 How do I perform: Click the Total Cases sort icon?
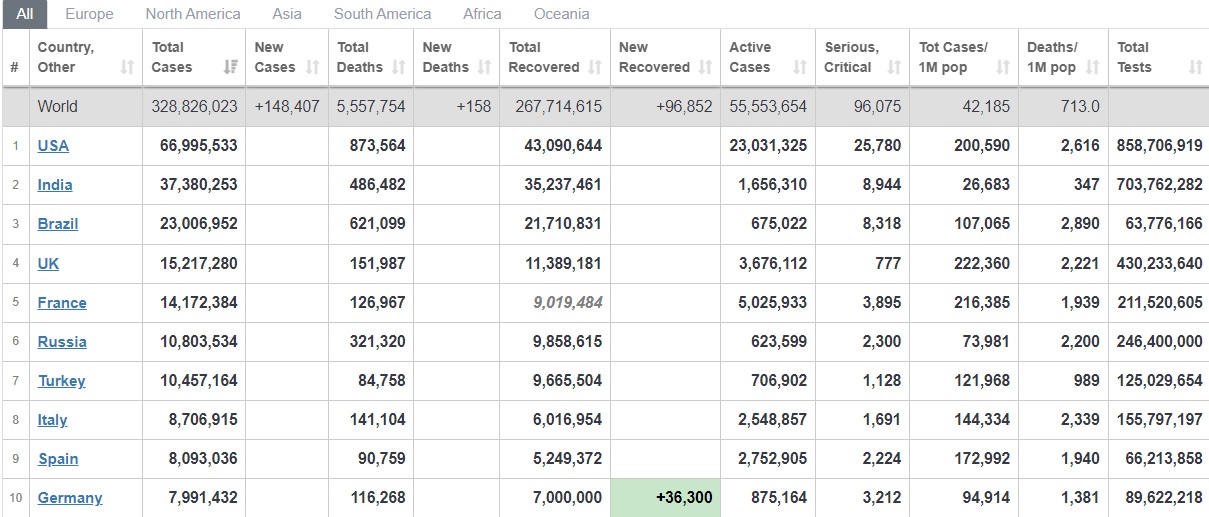click(231, 67)
